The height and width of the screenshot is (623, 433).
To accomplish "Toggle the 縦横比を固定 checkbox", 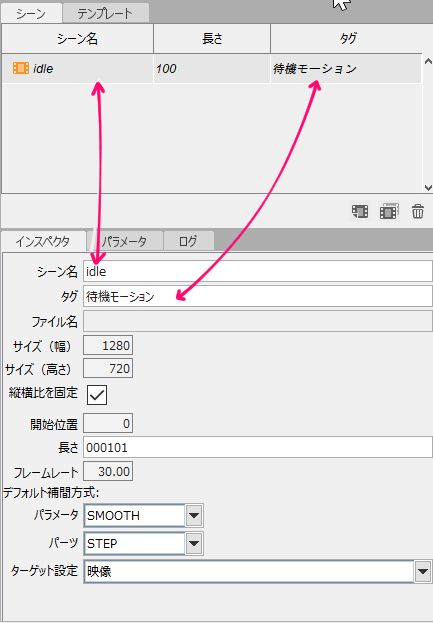I will (97, 395).
